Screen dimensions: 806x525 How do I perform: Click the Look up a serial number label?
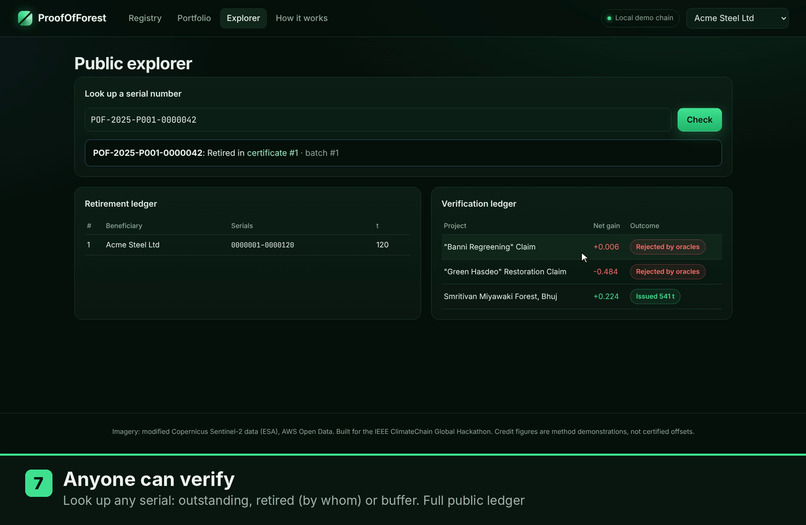coord(133,94)
